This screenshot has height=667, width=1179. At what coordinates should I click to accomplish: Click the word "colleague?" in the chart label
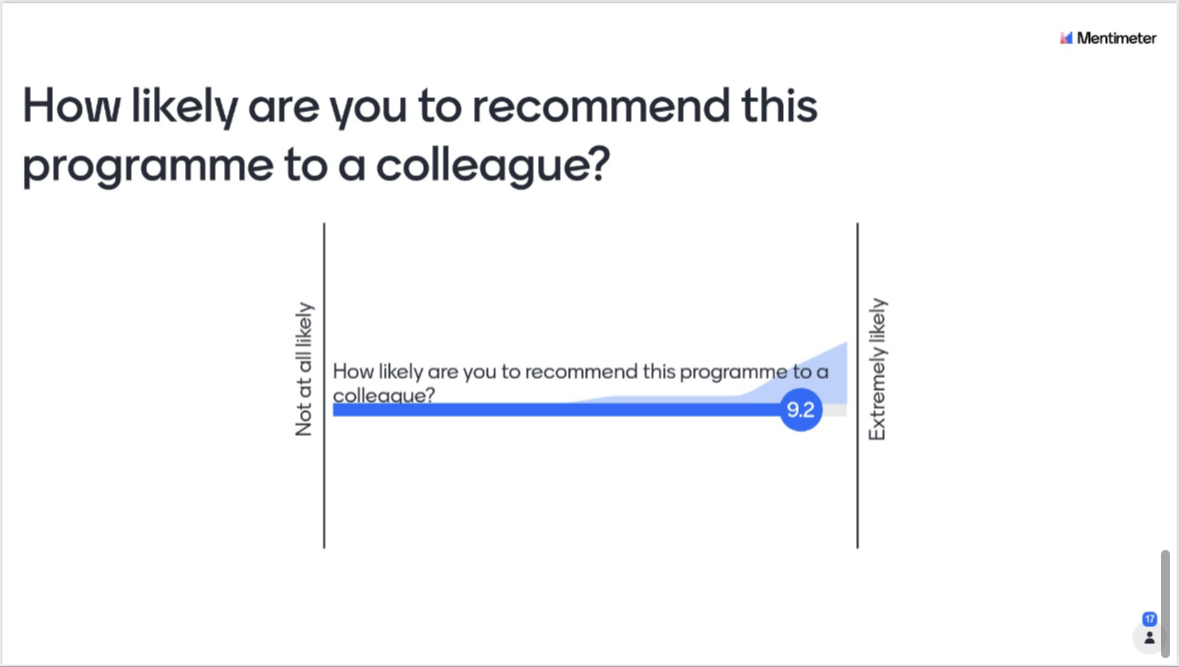click(383, 396)
